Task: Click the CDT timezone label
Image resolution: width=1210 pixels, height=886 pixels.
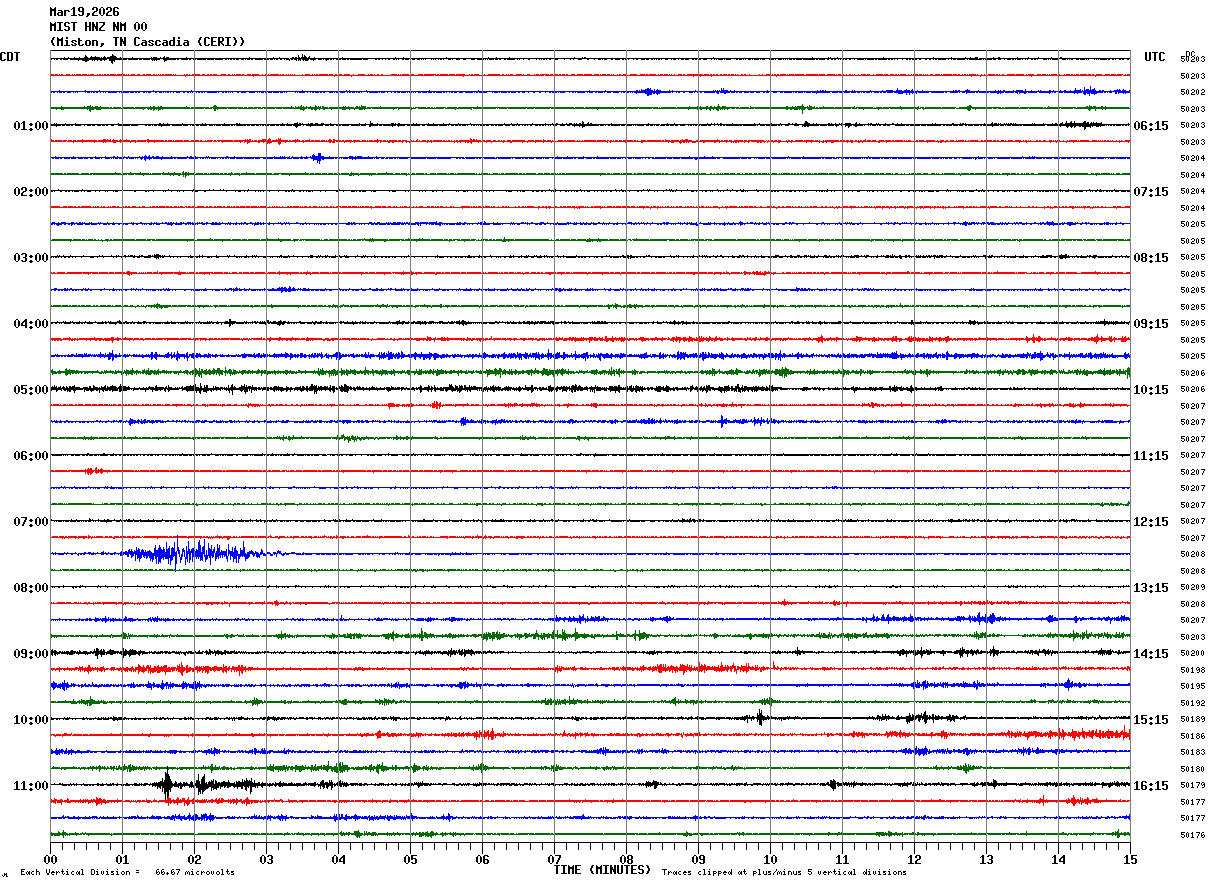Action: [x=10, y=57]
